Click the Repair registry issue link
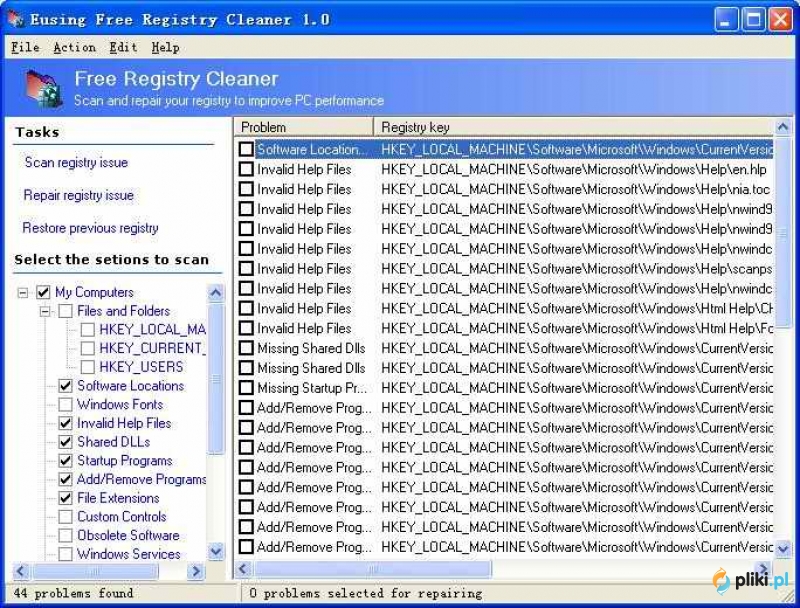 click(x=78, y=195)
